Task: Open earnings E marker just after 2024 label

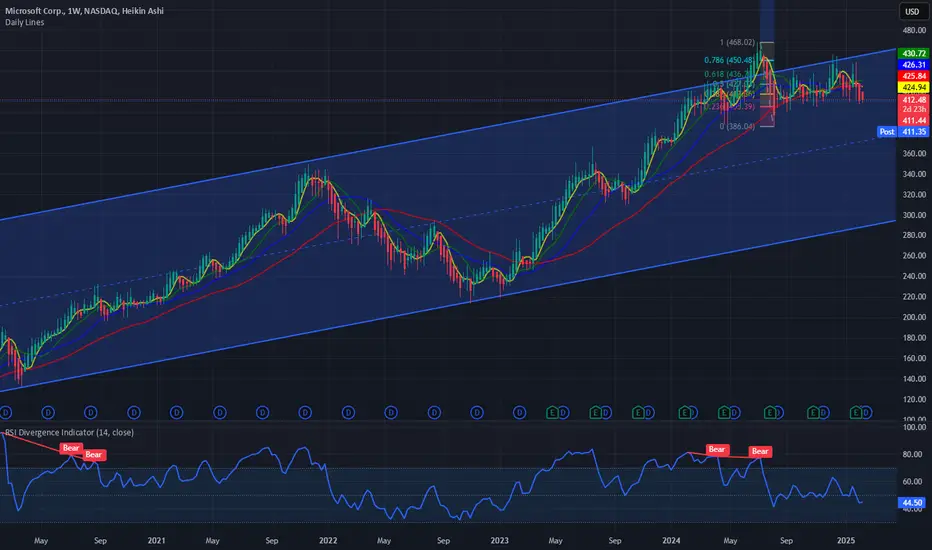Action: click(684, 412)
